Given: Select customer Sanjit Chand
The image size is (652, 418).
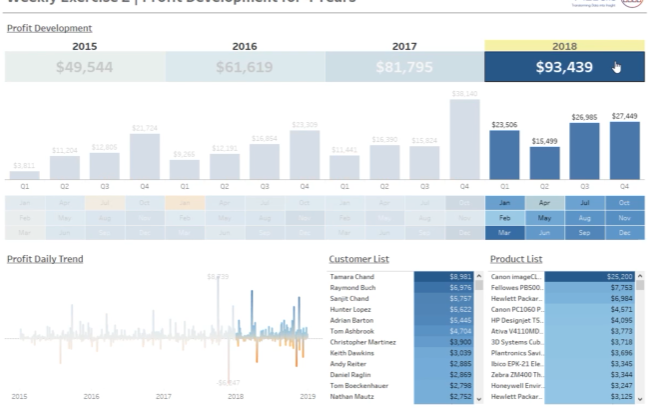Looking at the screenshot, I should tap(401, 299).
